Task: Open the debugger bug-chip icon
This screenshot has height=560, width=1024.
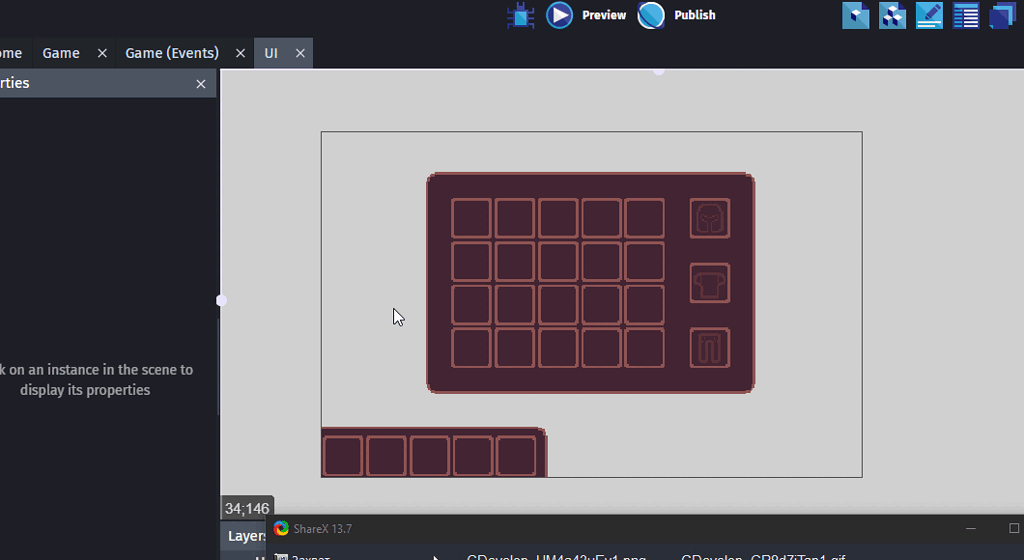Action: coord(520,15)
